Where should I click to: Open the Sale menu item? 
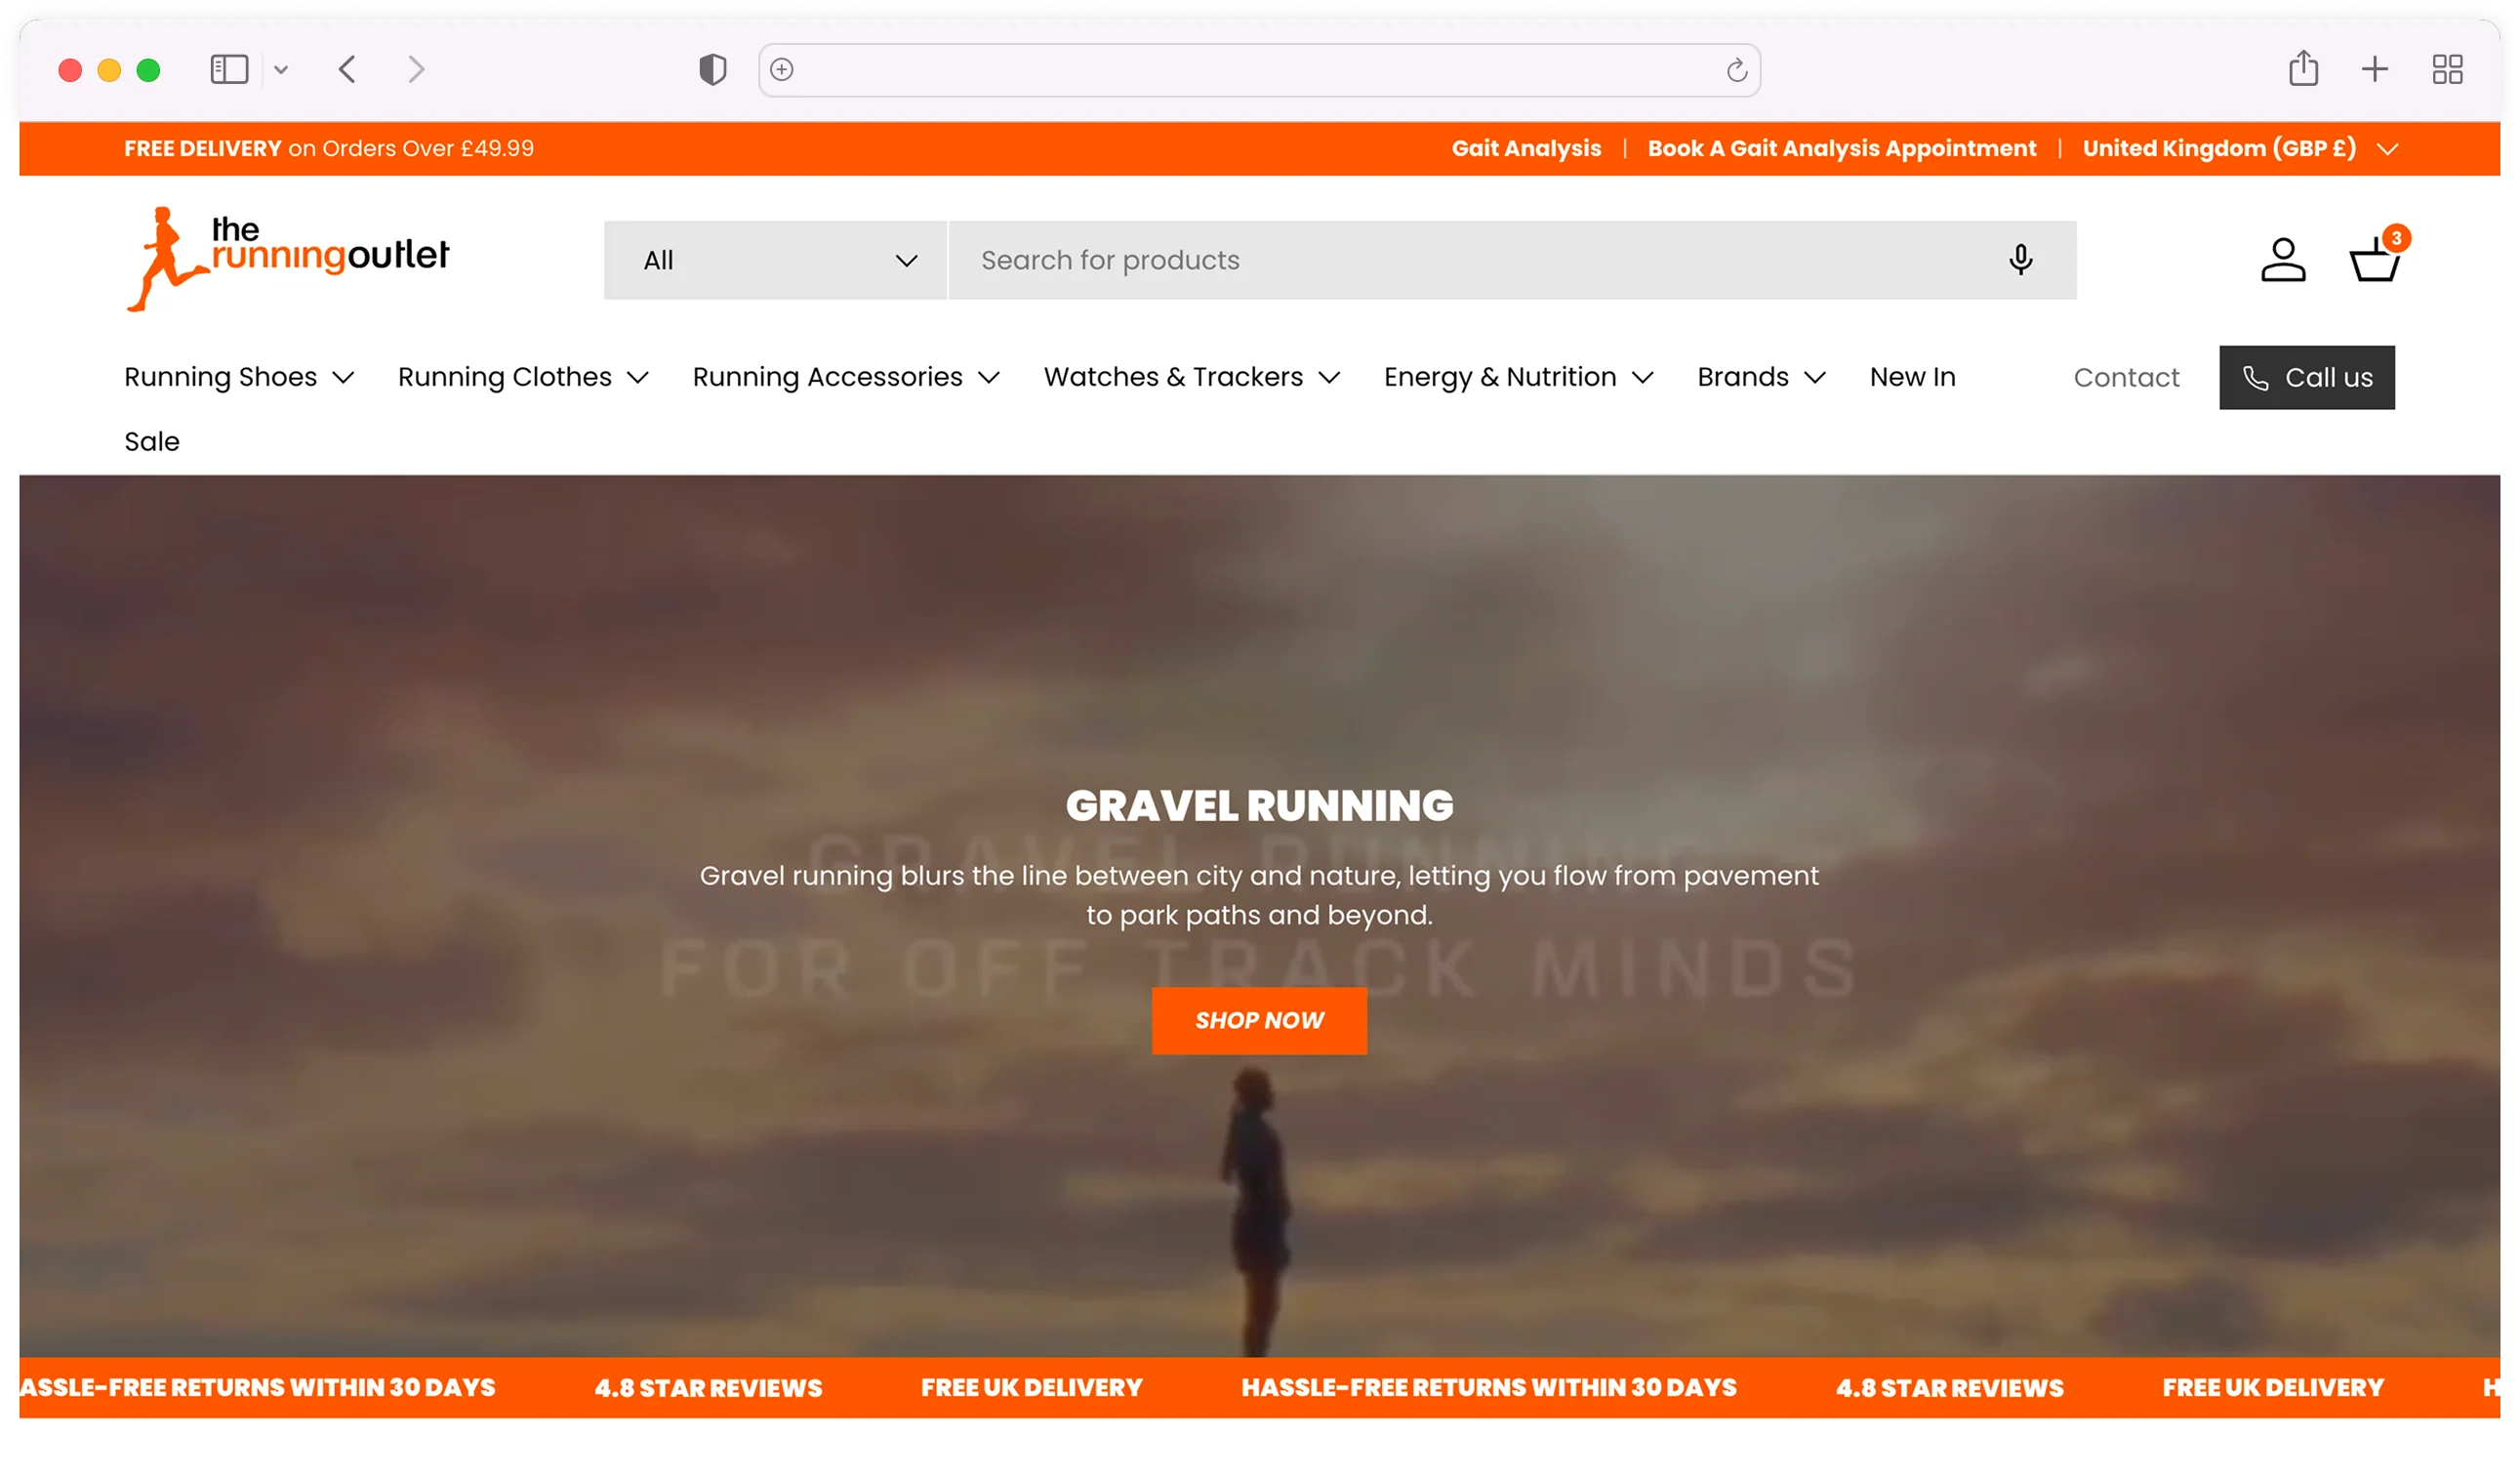(x=152, y=441)
